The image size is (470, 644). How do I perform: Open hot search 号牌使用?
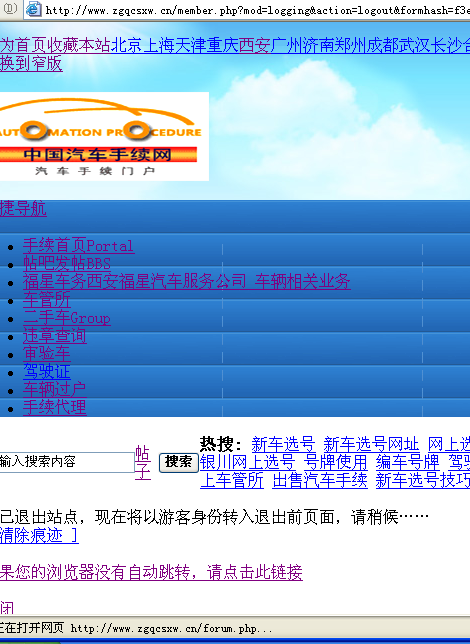click(x=336, y=462)
